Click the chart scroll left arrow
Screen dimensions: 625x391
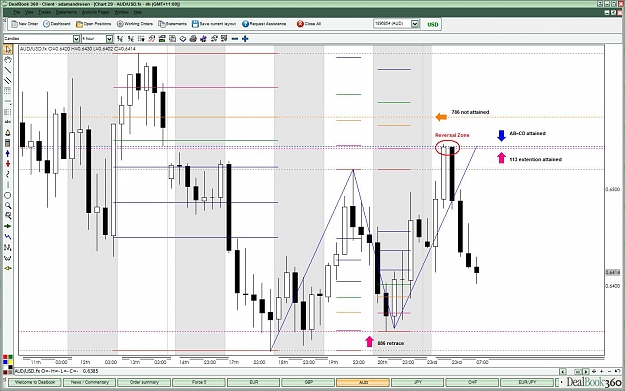(562, 371)
